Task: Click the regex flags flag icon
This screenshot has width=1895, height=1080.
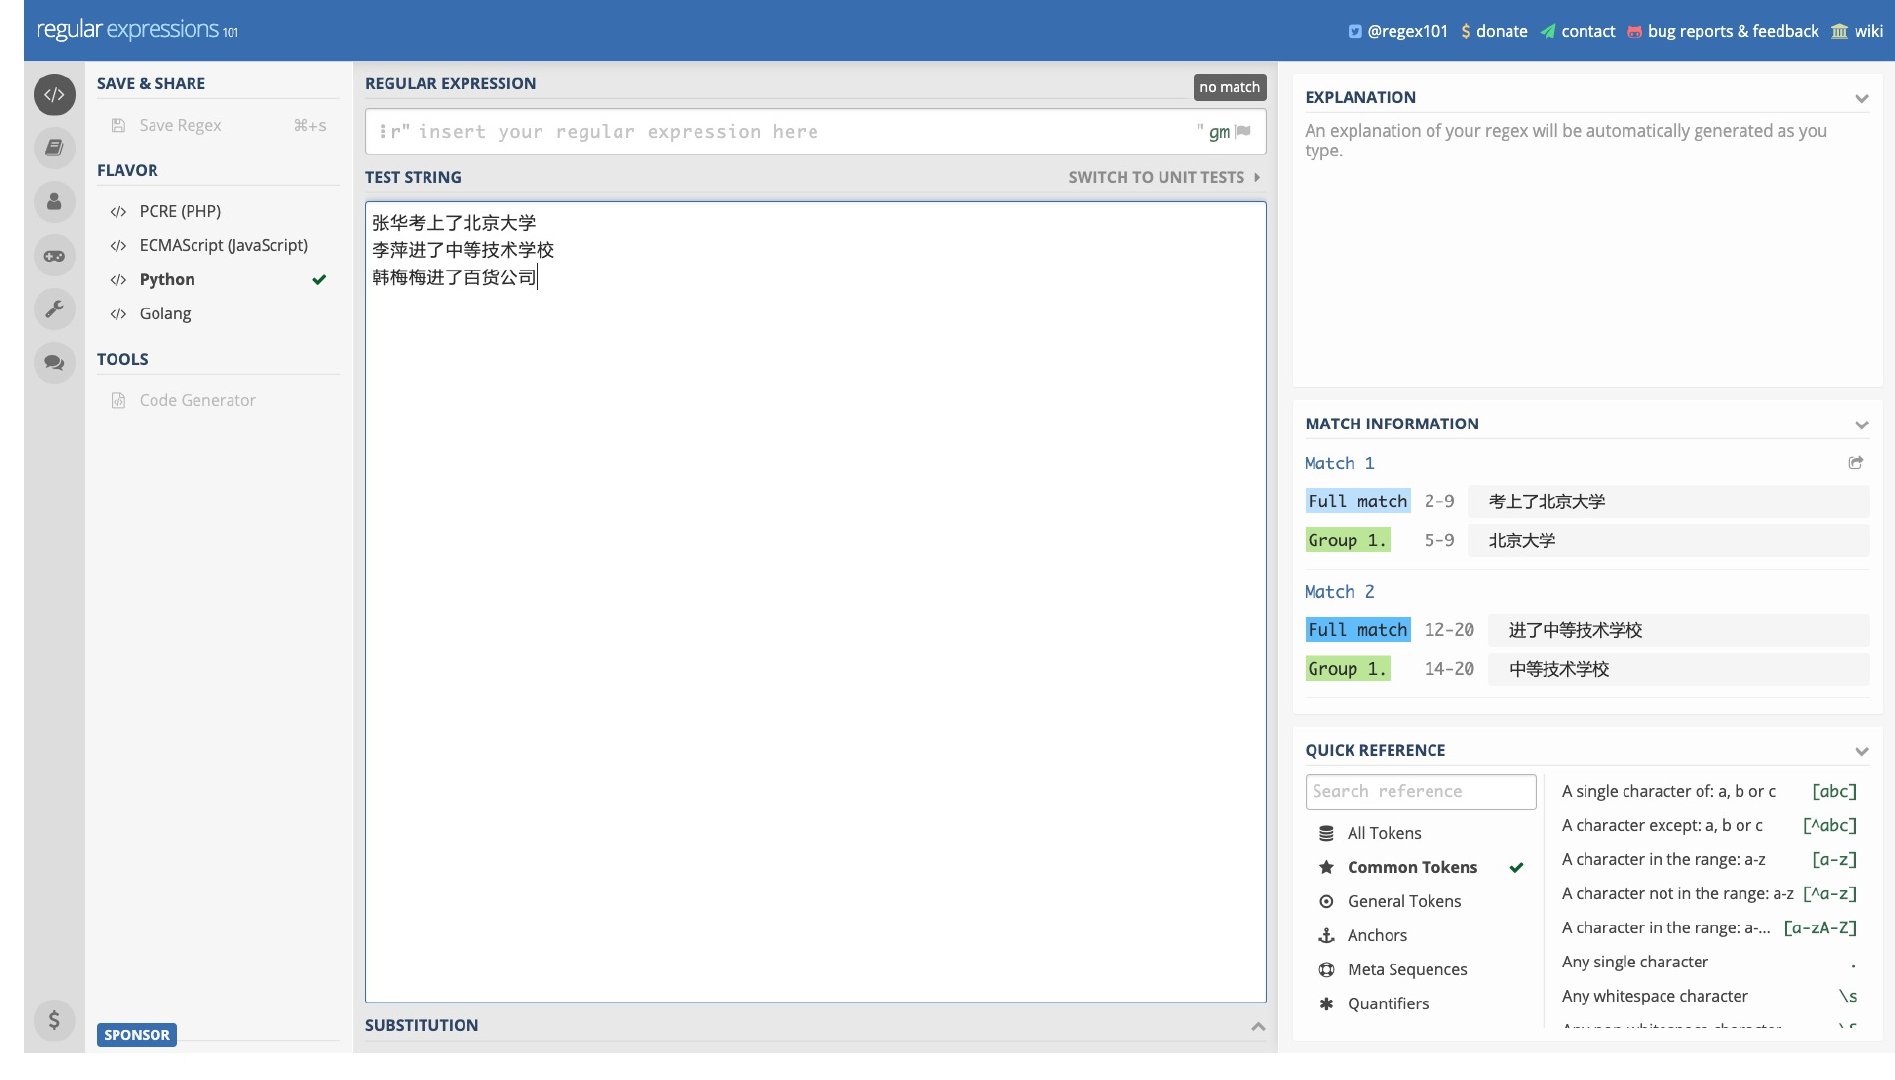Action: pyautogui.click(x=1243, y=131)
